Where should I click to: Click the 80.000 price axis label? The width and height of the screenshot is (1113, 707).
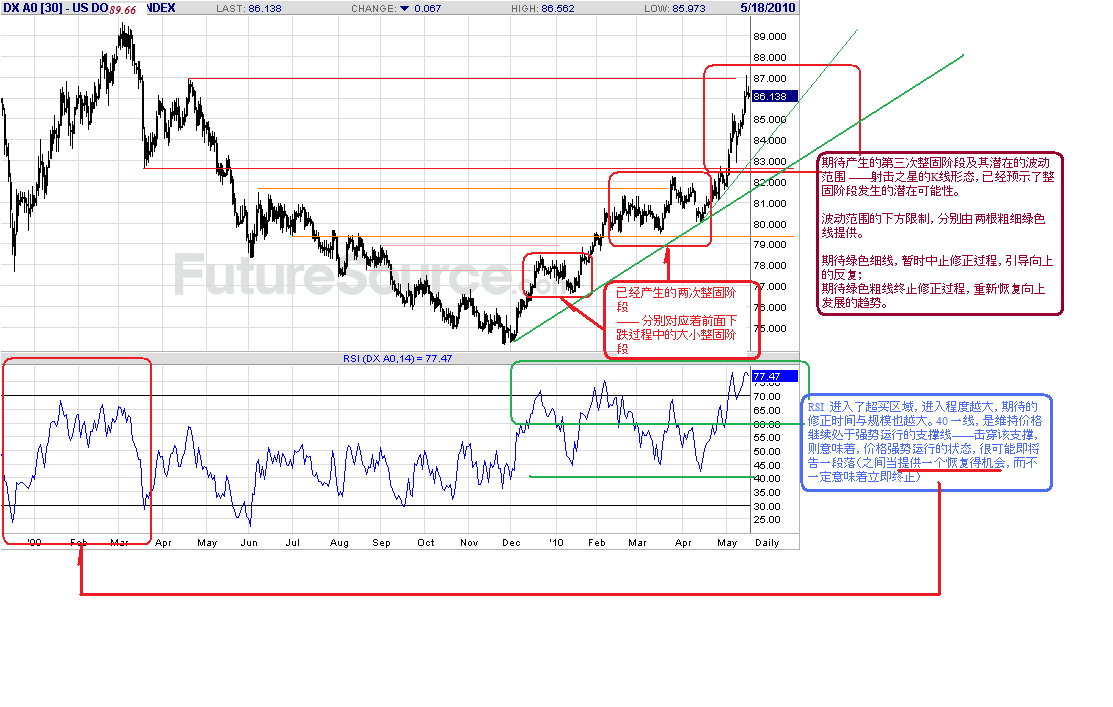(770, 224)
